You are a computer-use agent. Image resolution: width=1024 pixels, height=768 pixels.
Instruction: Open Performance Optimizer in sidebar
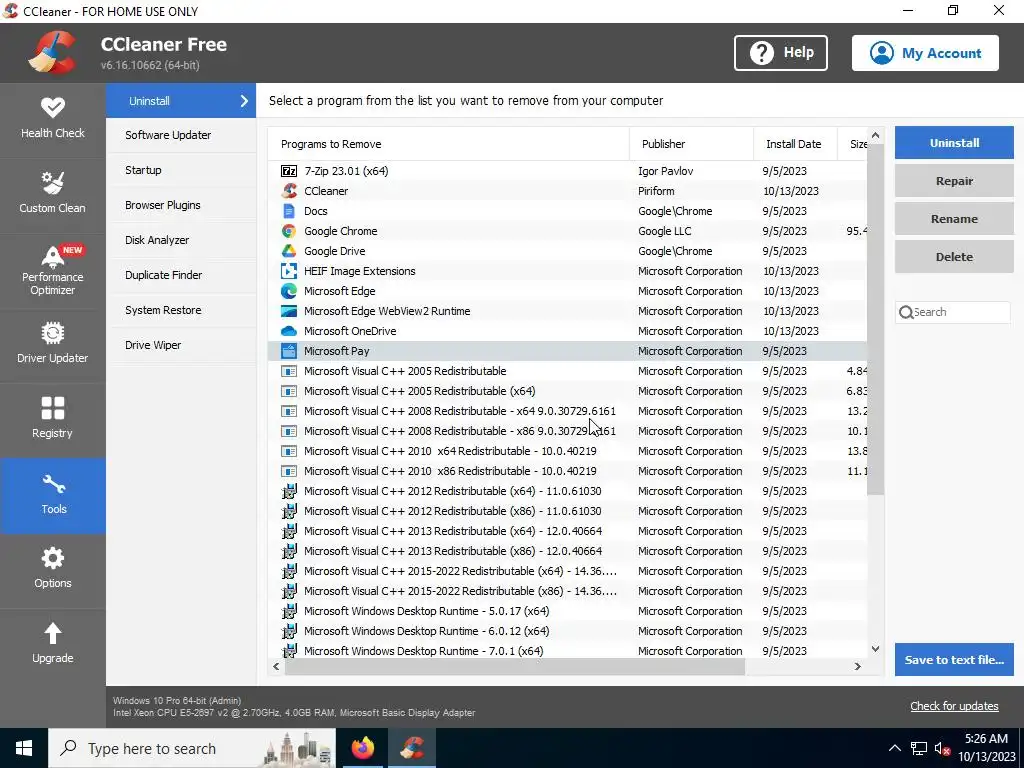[52, 270]
